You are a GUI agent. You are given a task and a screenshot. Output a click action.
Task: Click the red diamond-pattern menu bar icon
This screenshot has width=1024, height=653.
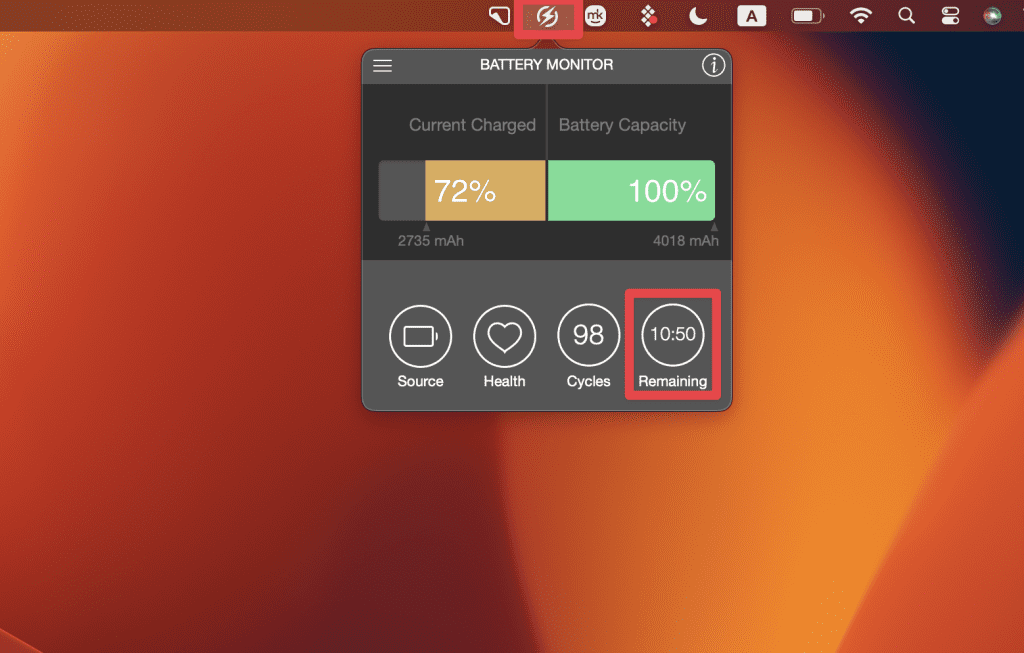[648, 16]
